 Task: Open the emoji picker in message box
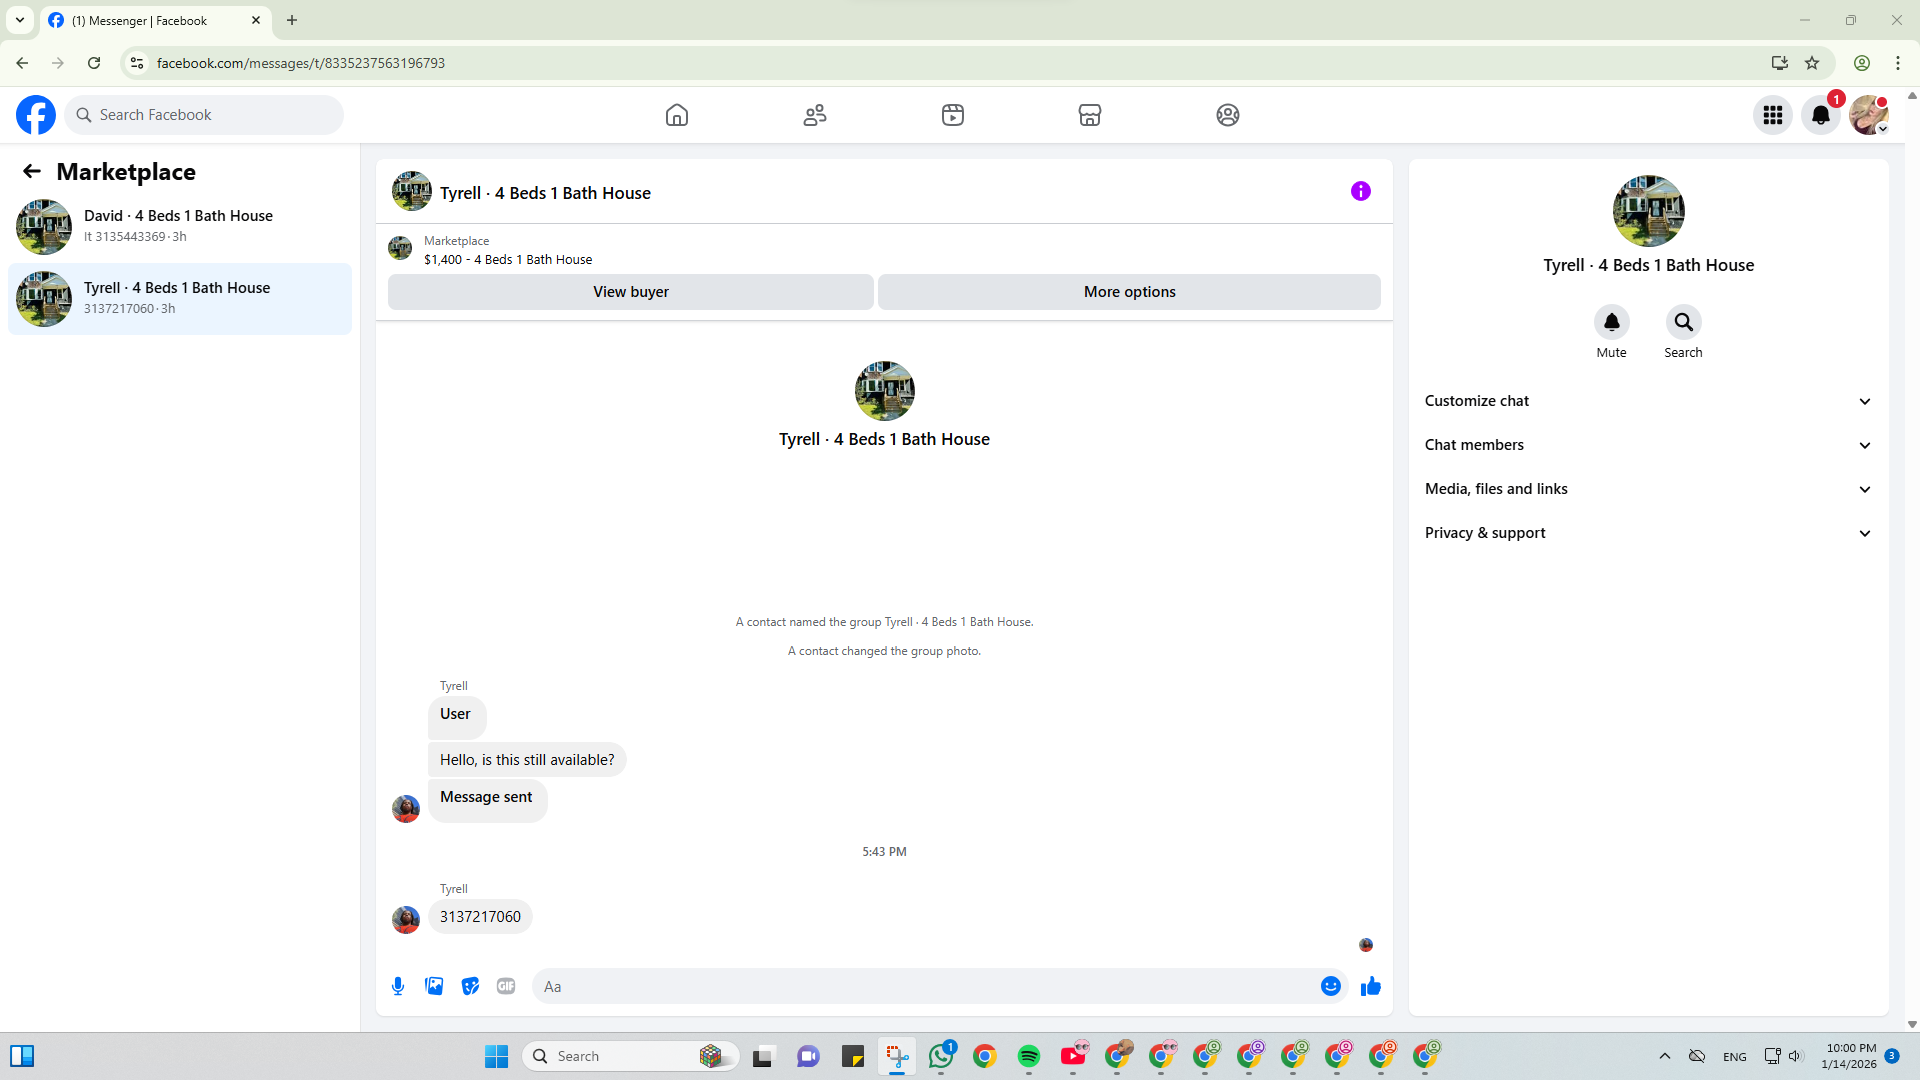(1330, 986)
